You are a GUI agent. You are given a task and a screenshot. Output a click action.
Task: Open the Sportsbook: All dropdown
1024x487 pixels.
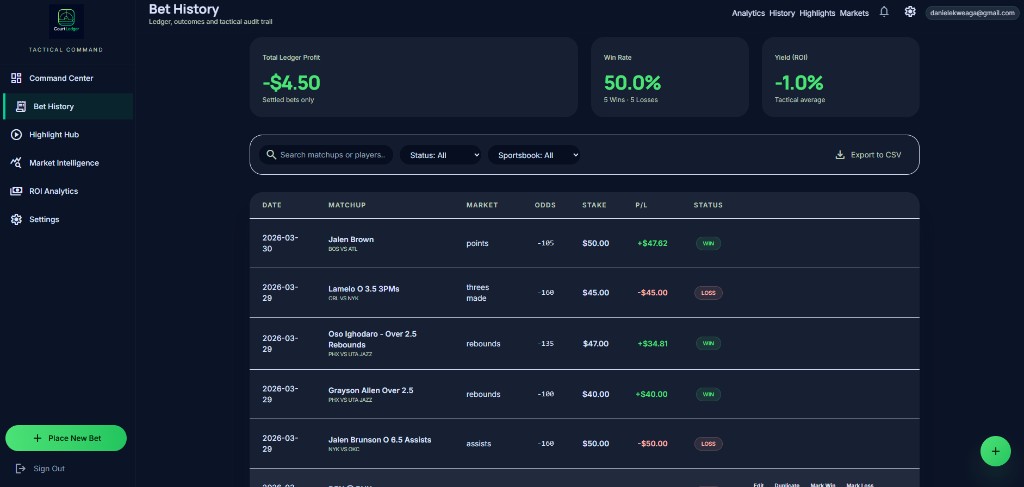[x=534, y=155]
